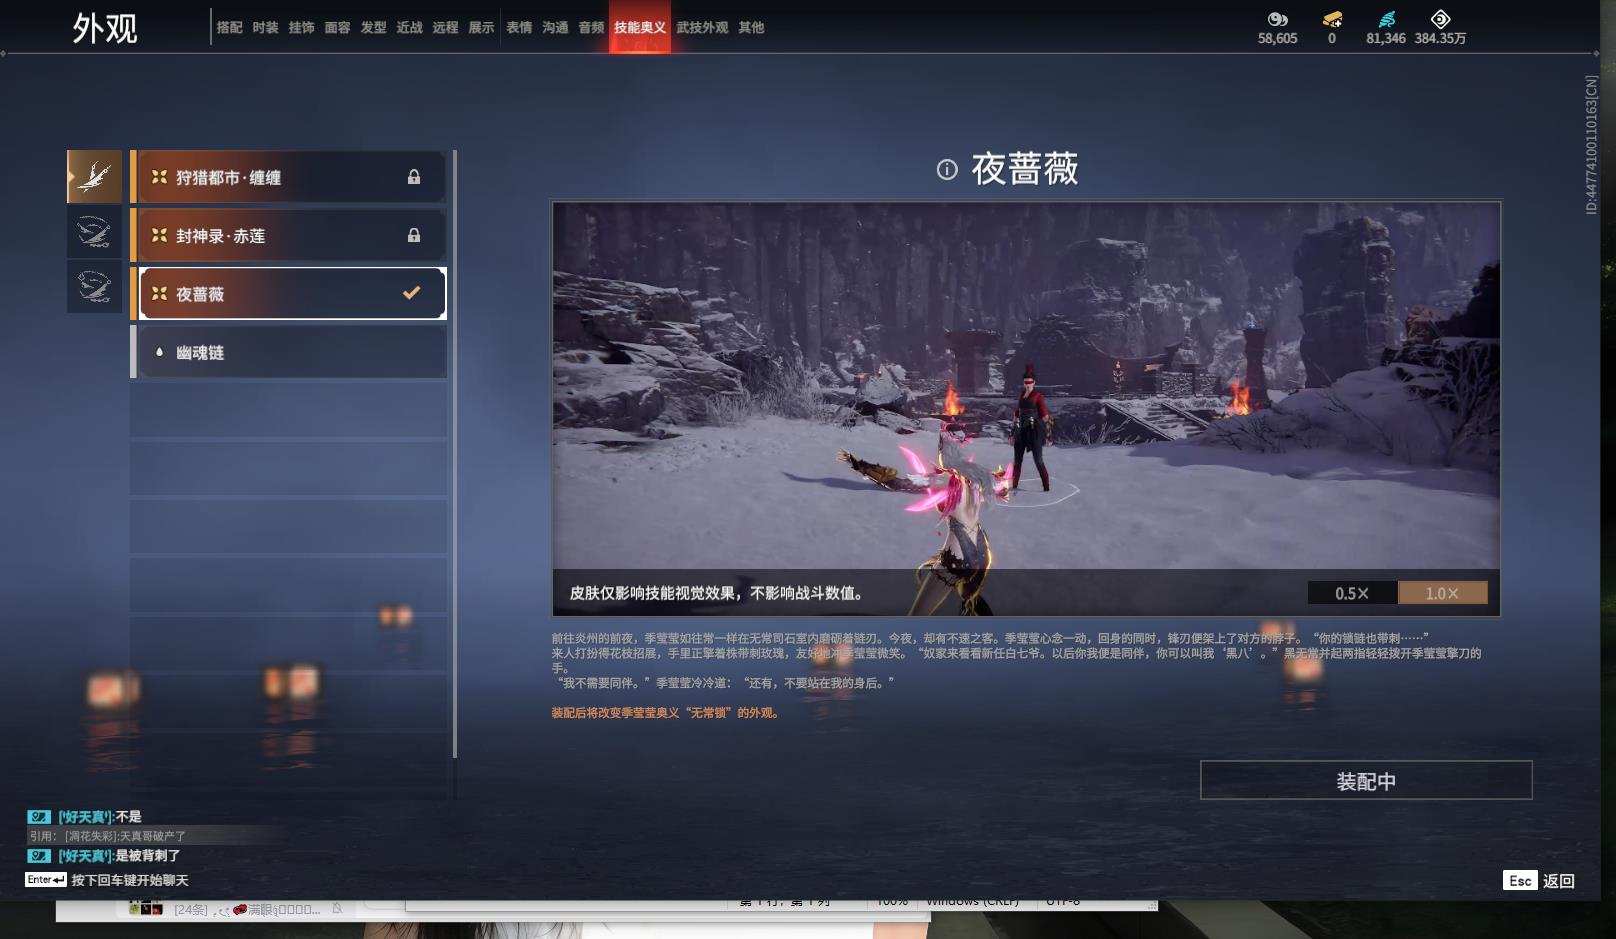Set preview speed to 0.5×
The width and height of the screenshot is (1616, 939).
point(1352,593)
